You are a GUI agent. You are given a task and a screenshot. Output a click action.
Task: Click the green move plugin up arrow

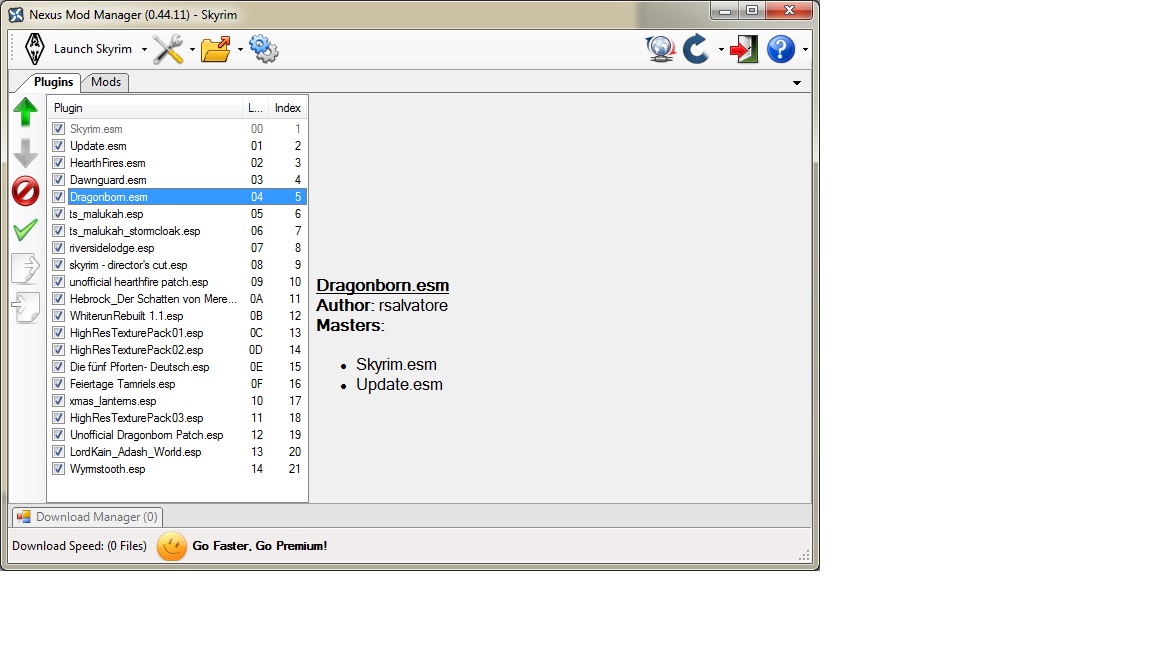tap(26, 112)
